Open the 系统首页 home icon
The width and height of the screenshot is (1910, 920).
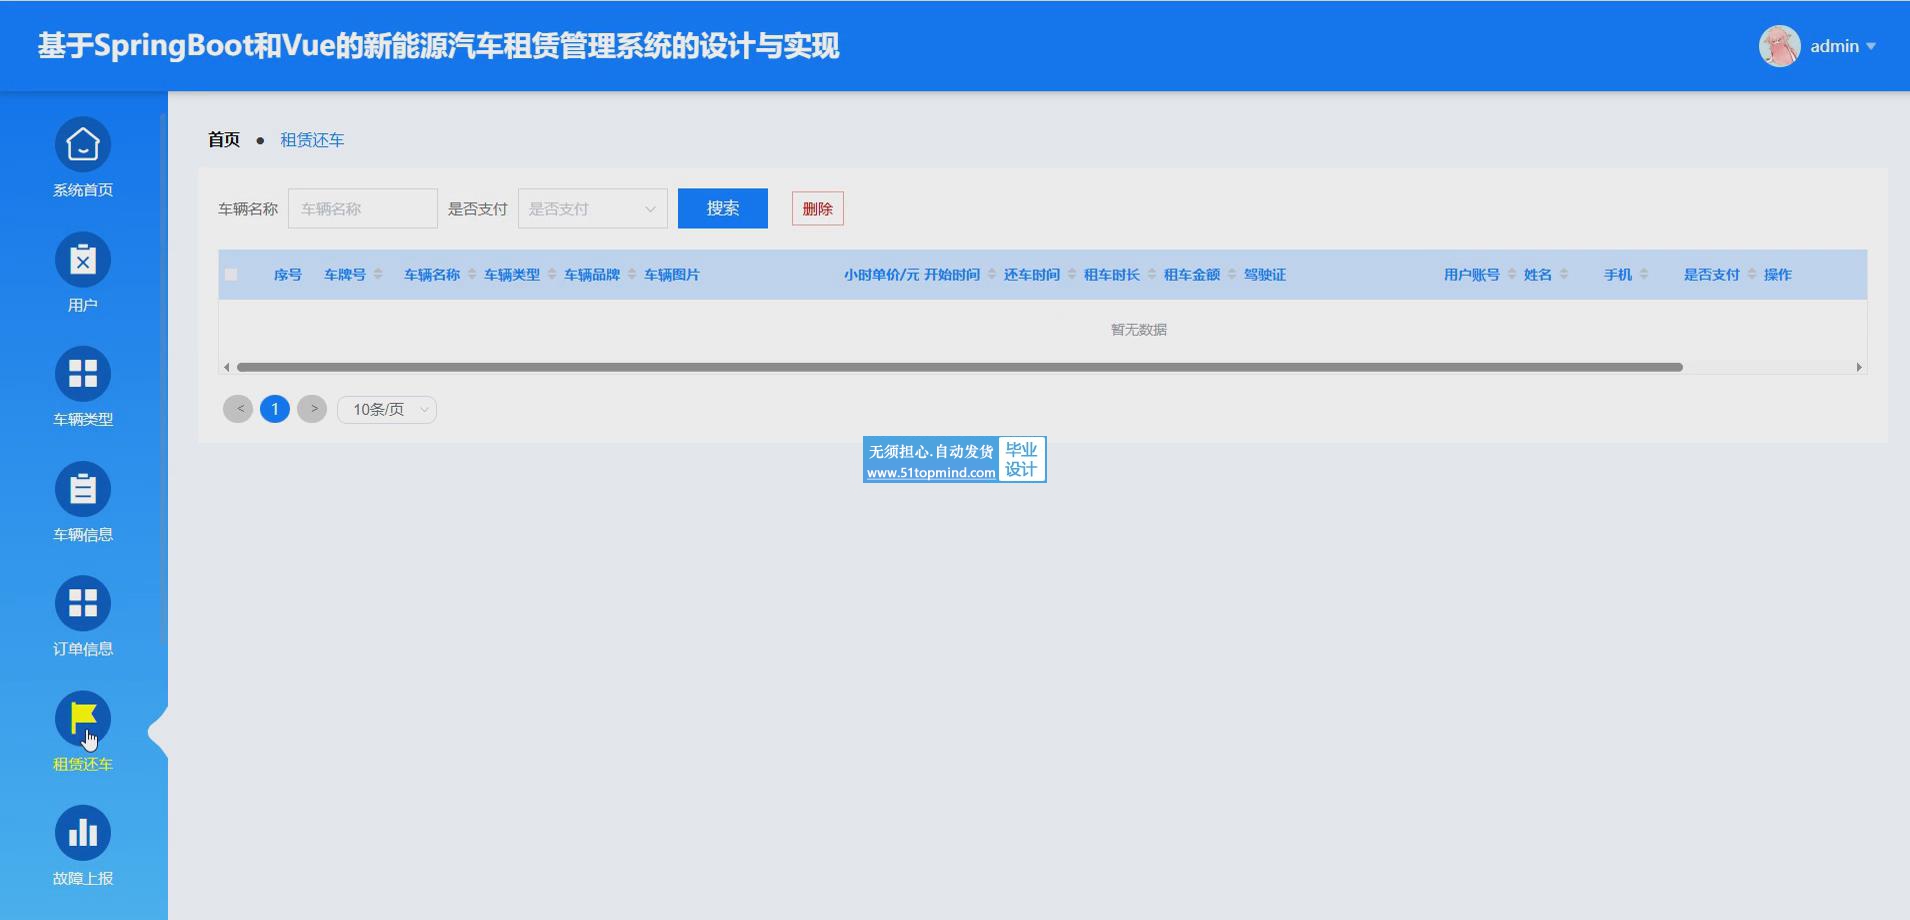tap(83, 145)
